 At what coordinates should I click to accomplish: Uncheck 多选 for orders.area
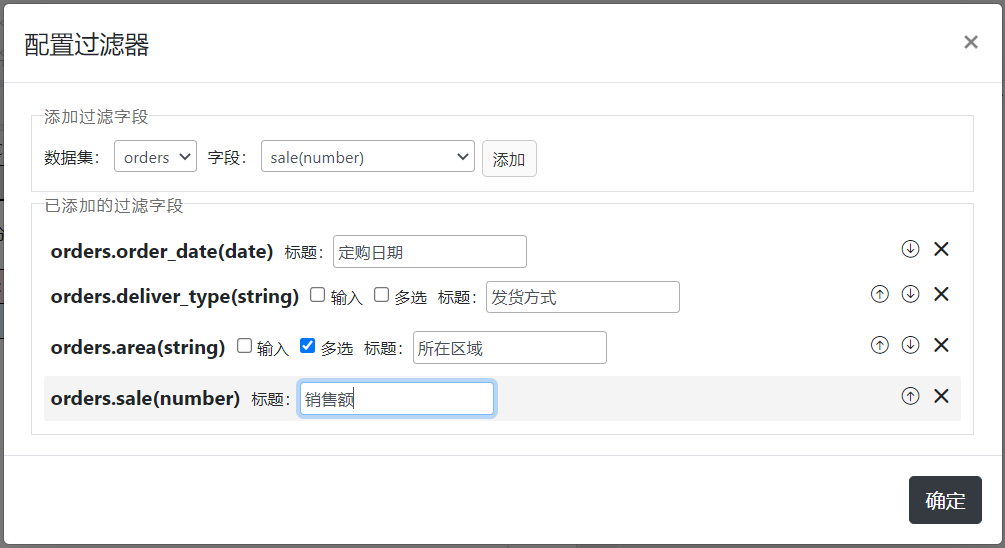pyautogui.click(x=308, y=346)
